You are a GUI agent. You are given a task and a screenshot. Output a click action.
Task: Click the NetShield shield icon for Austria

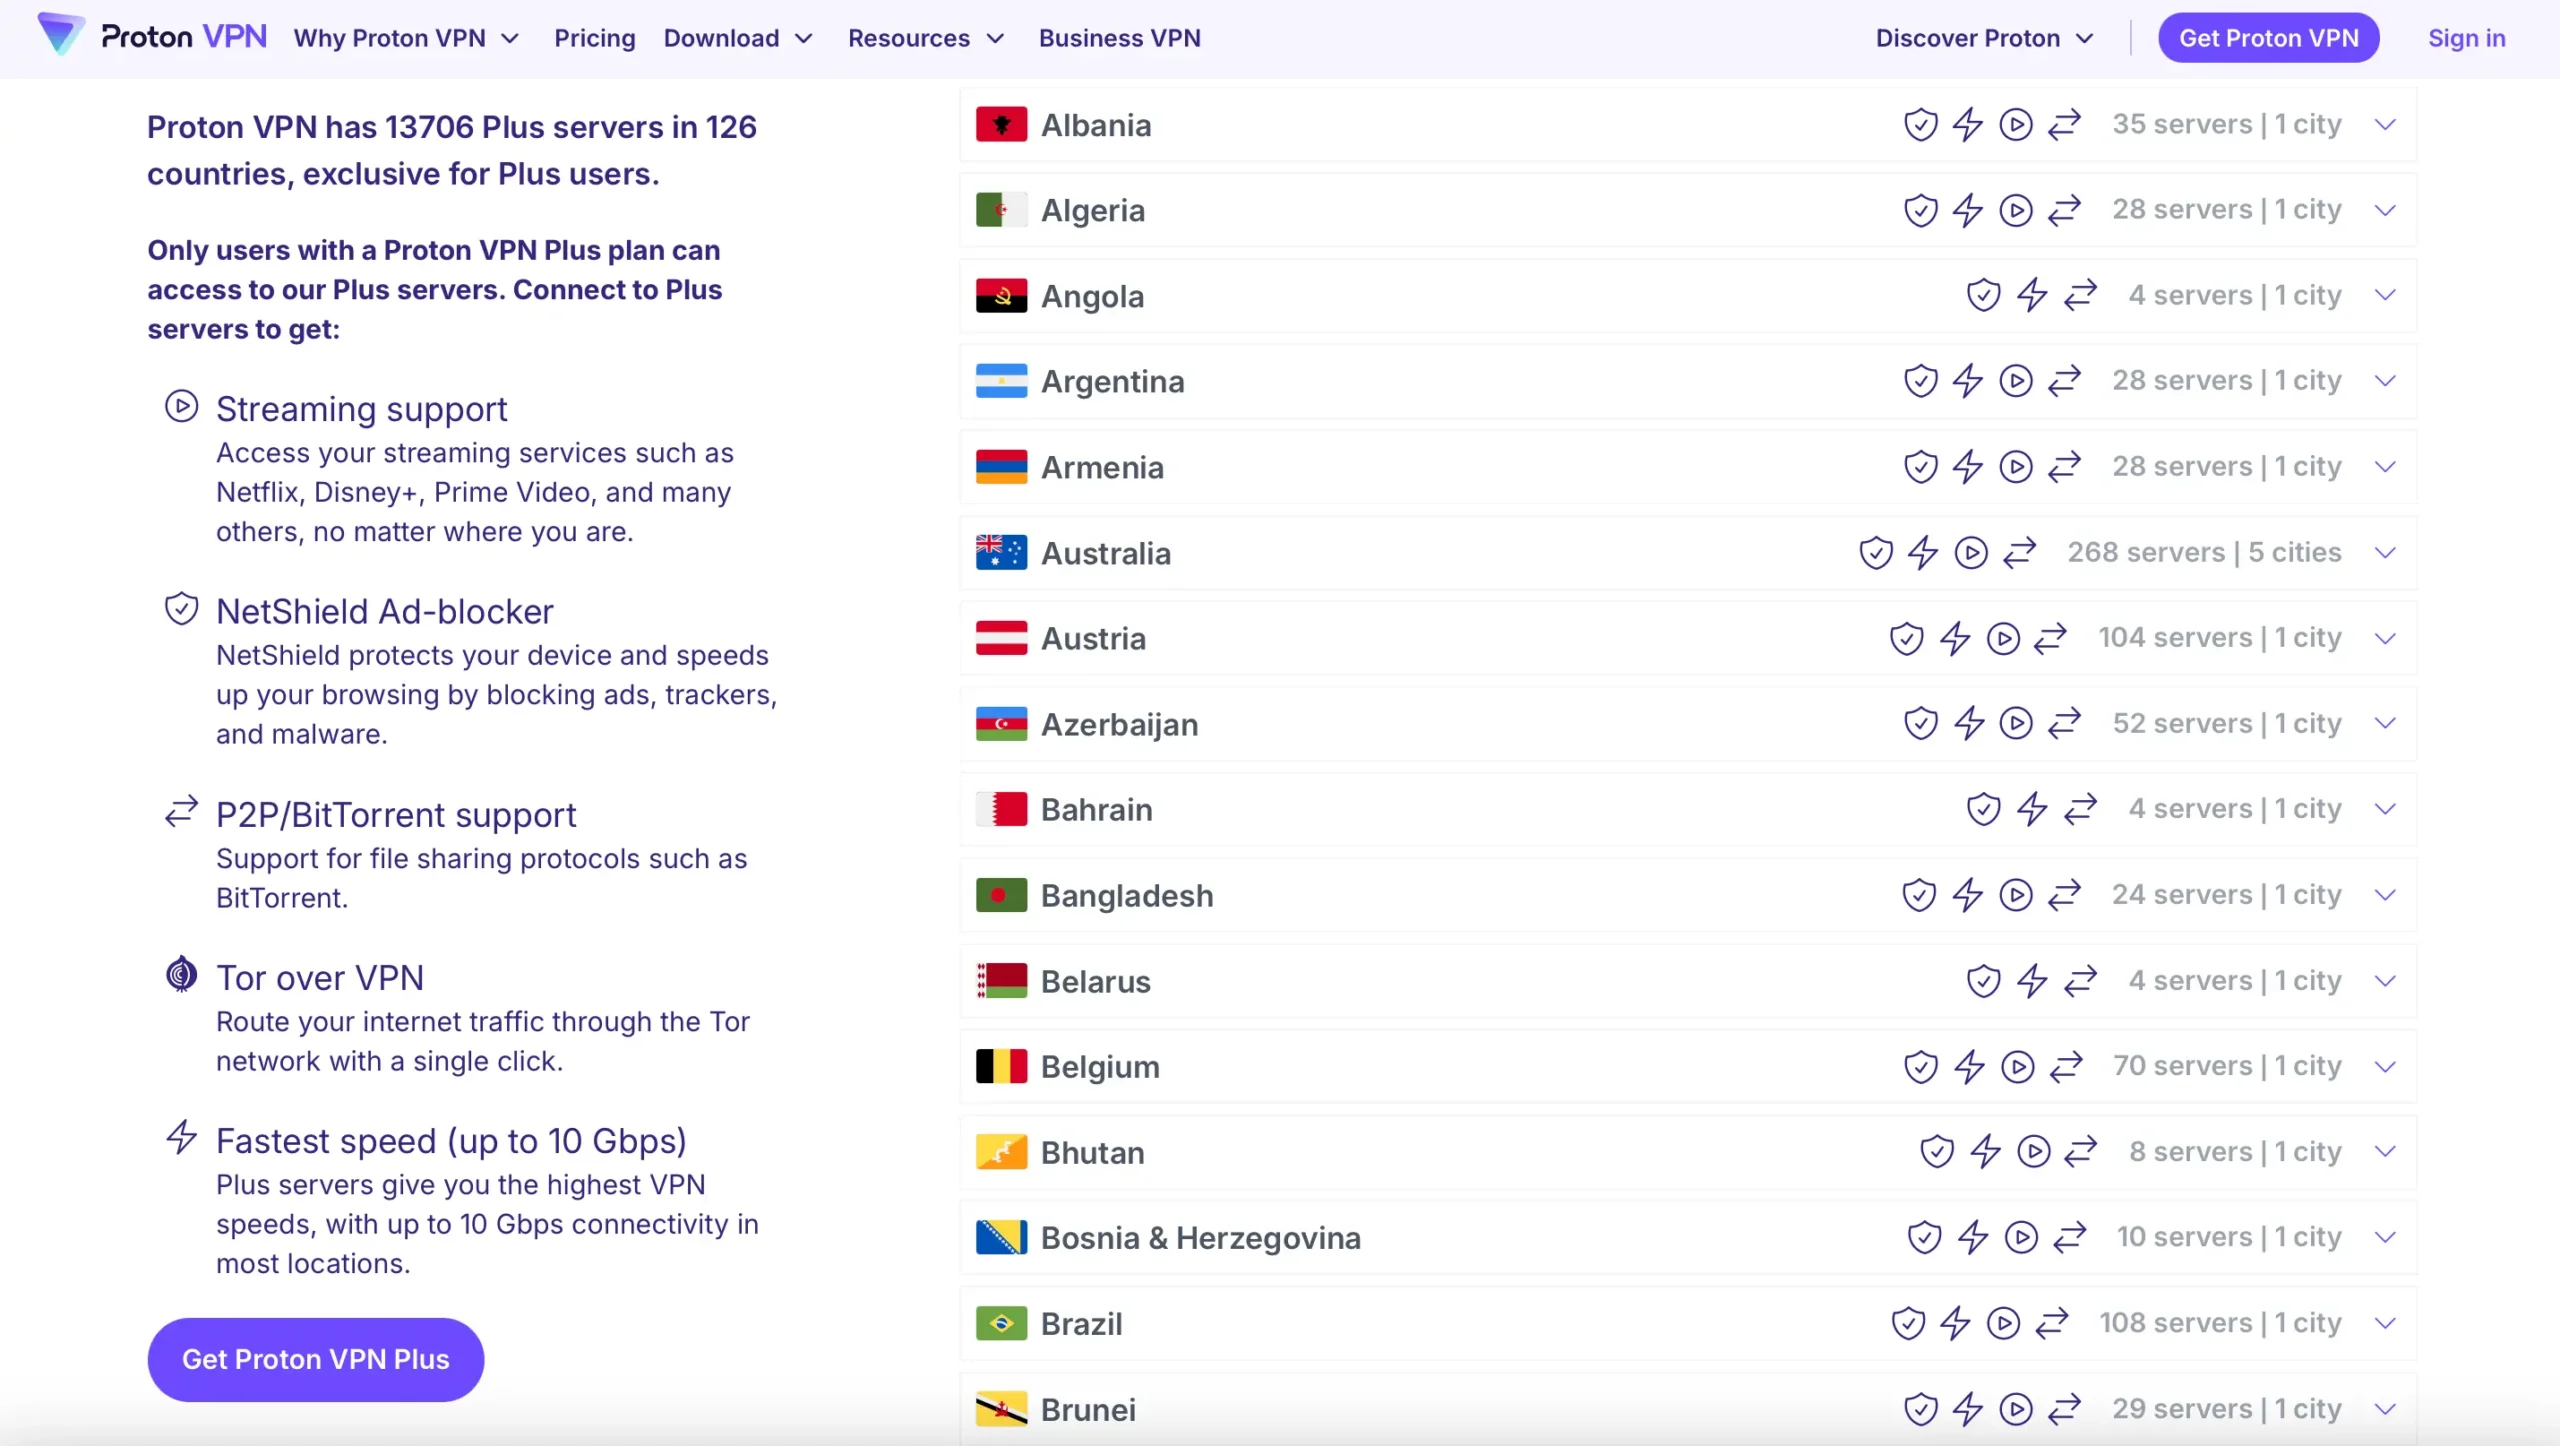point(1905,639)
